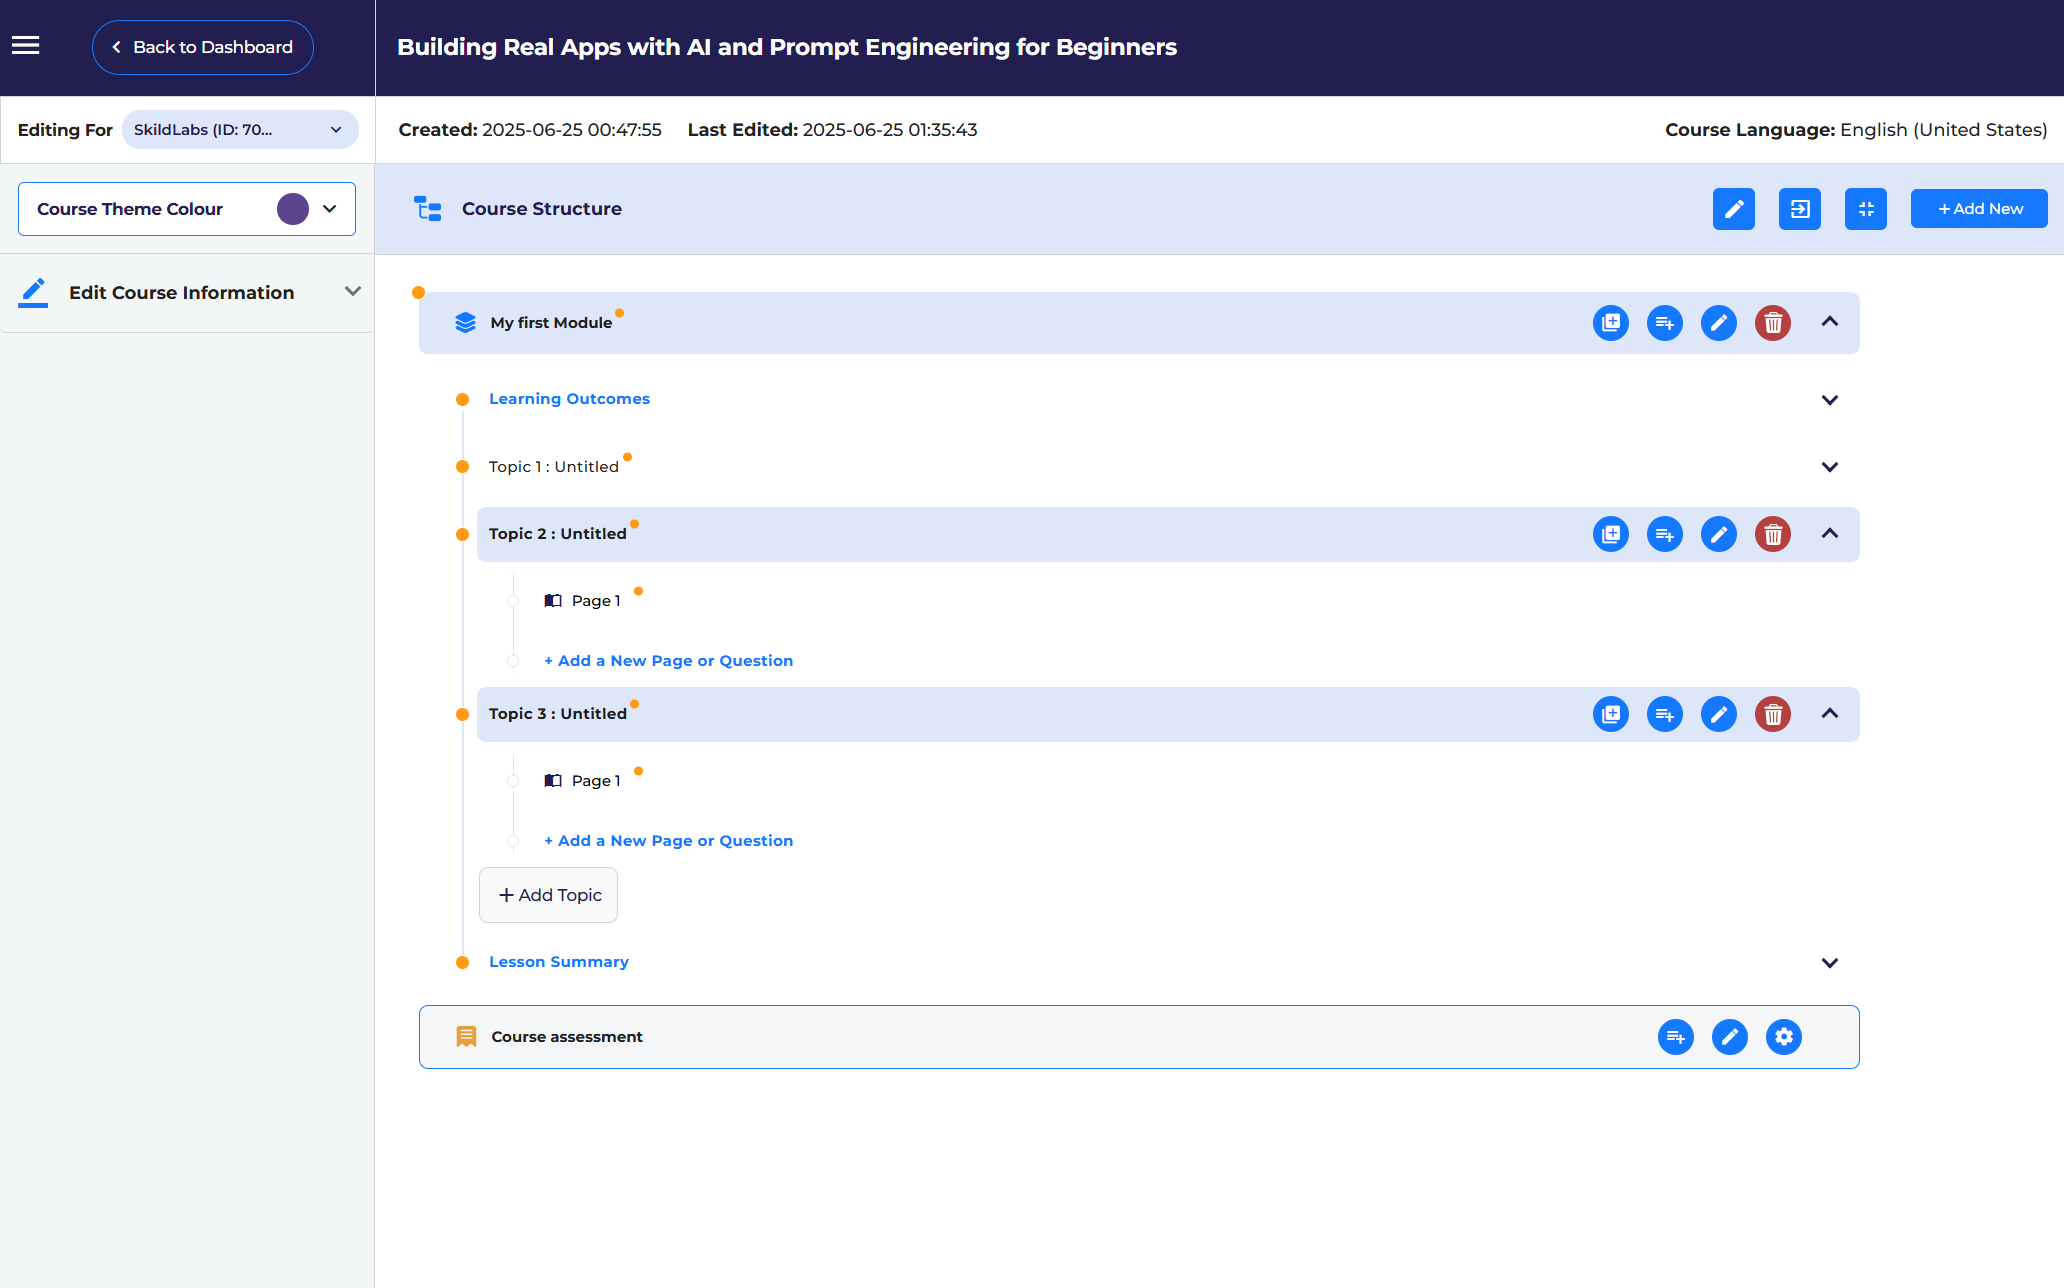Screen dimensions: 2064x1288
Task: Click the pencil edit icon in Course Structure header
Action: pos(1733,209)
